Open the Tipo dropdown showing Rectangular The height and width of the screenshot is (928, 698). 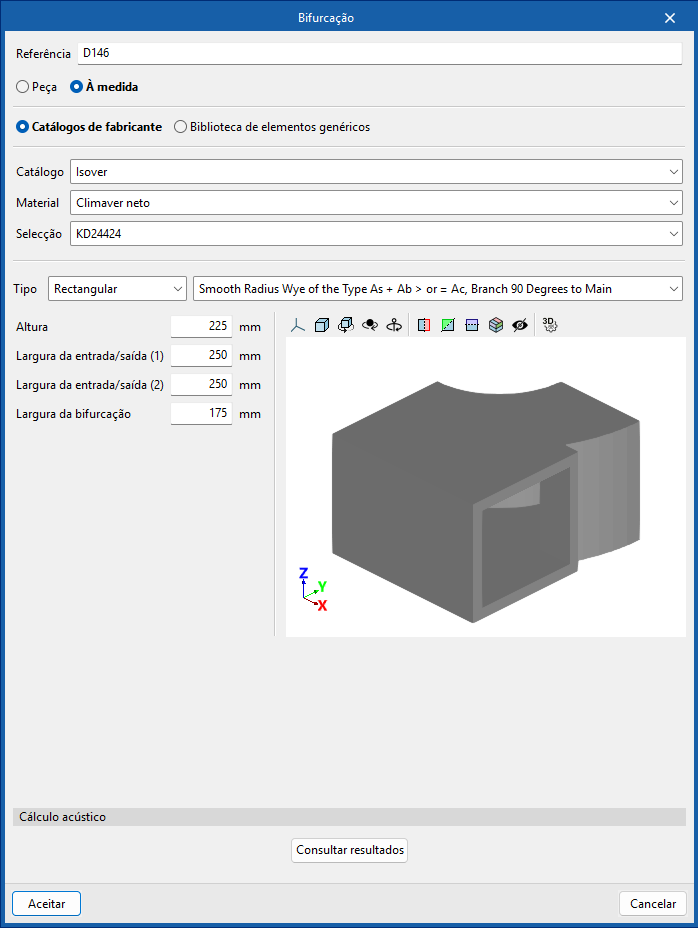(x=117, y=289)
